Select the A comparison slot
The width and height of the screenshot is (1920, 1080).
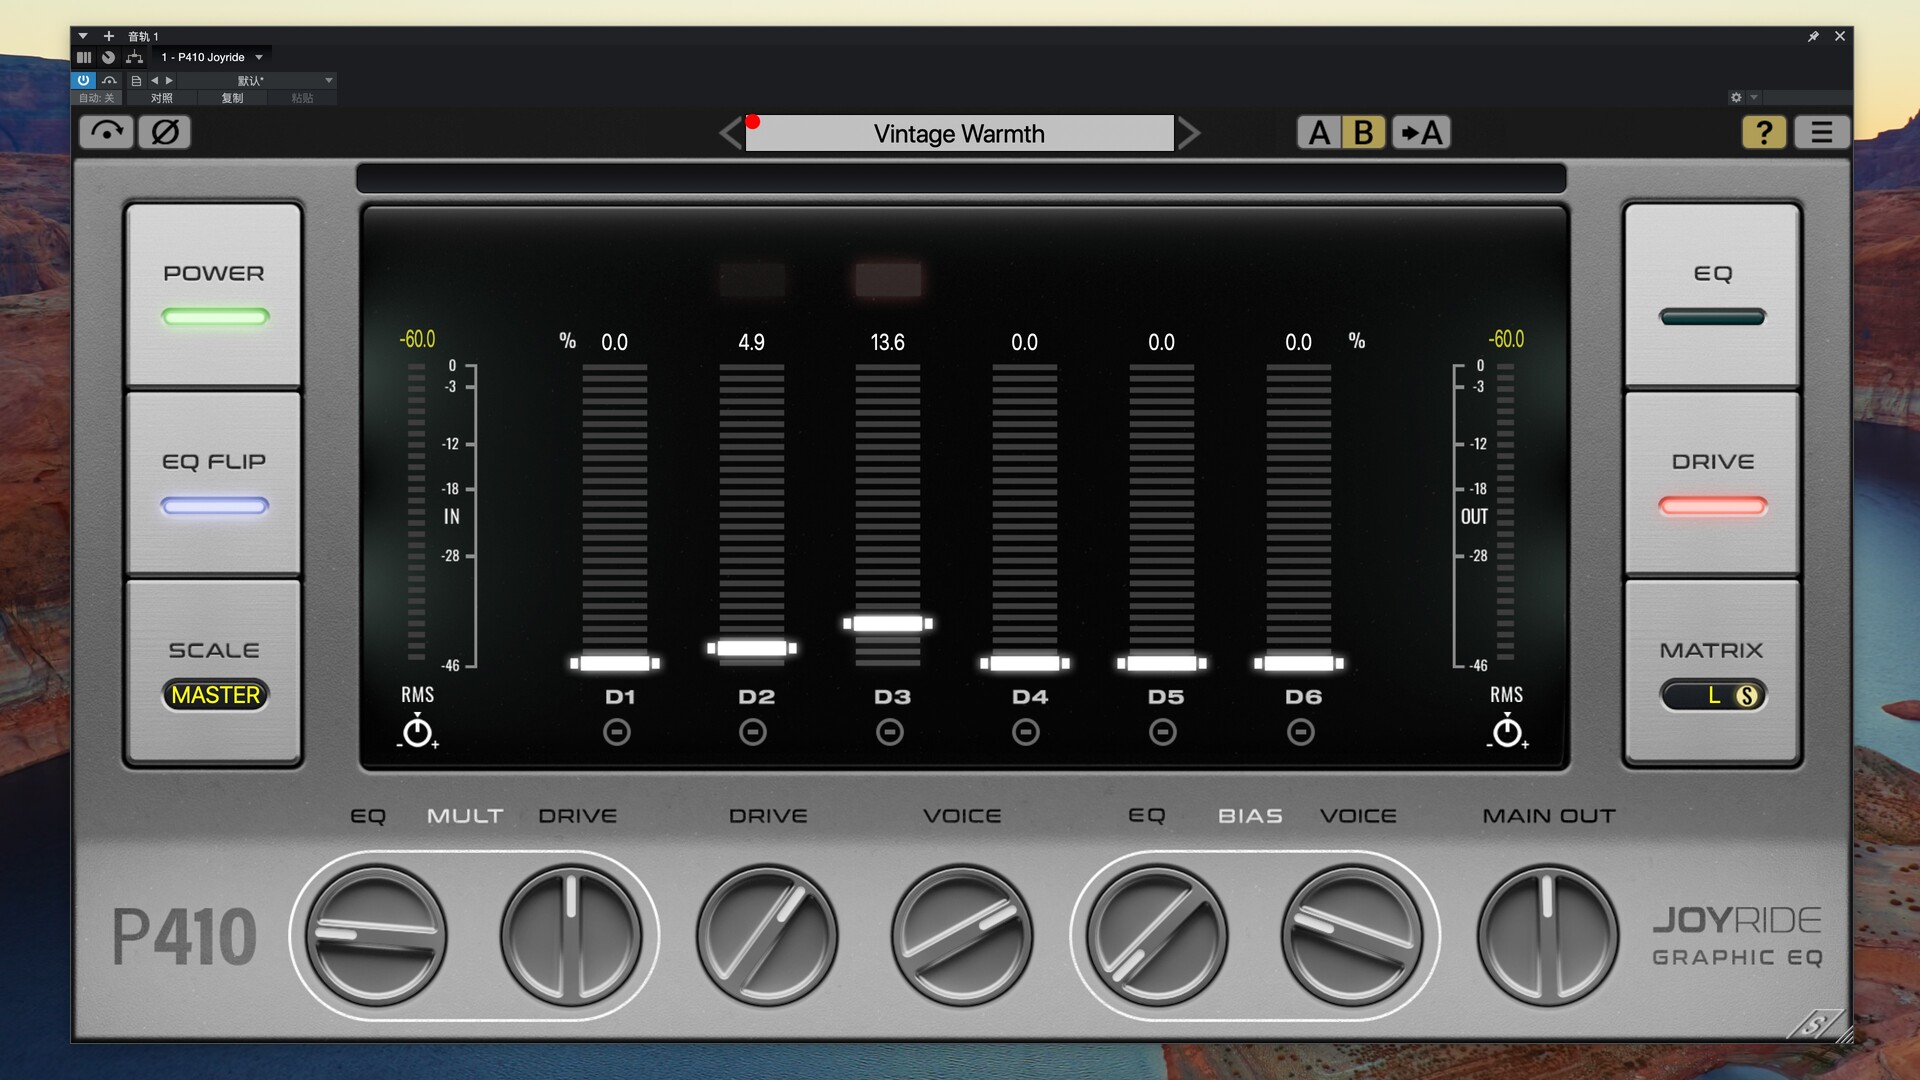[x=1319, y=132]
